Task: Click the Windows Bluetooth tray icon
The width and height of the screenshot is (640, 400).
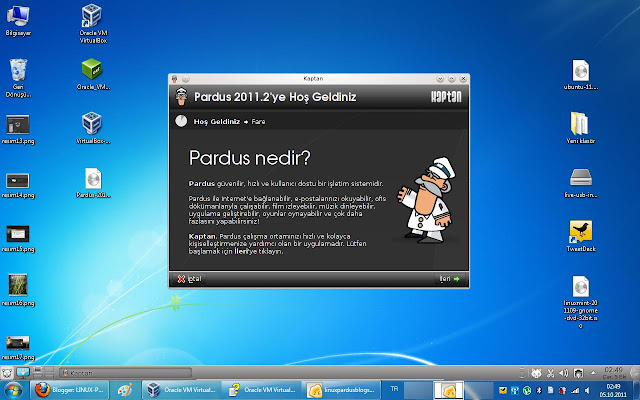Action: [538, 390]
